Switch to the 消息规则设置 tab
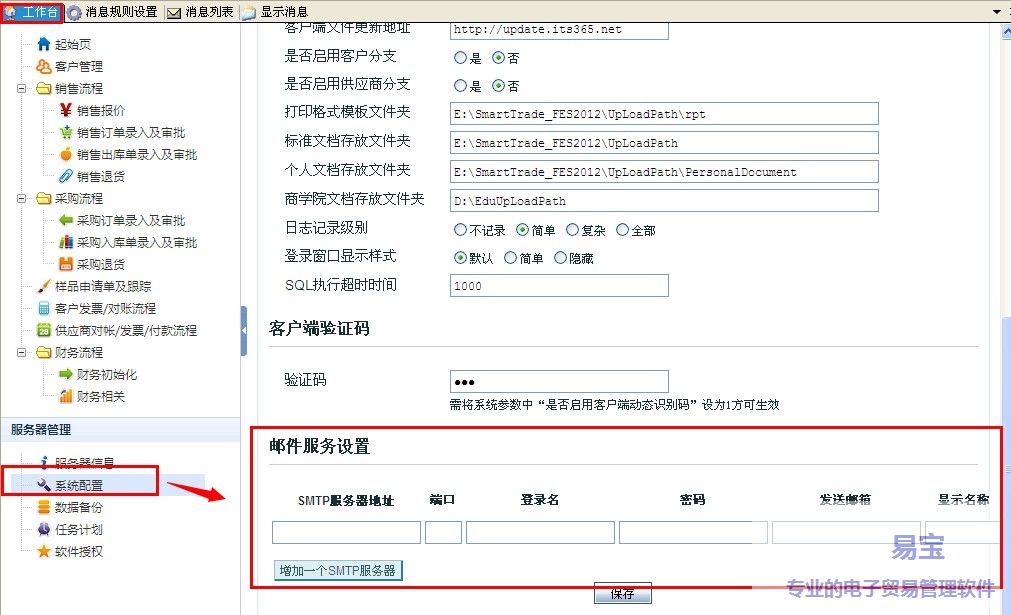Screen dimensions: 1011x615 point(113,12)
